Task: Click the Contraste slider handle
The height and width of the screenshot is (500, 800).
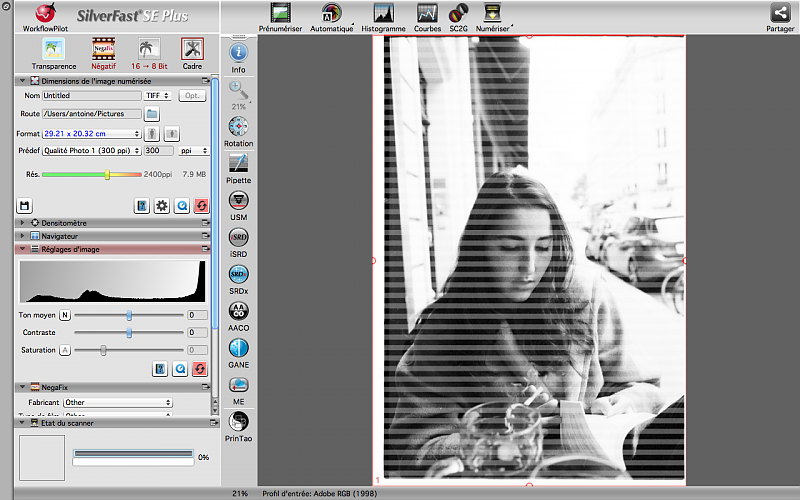Action: pos(129,332)
